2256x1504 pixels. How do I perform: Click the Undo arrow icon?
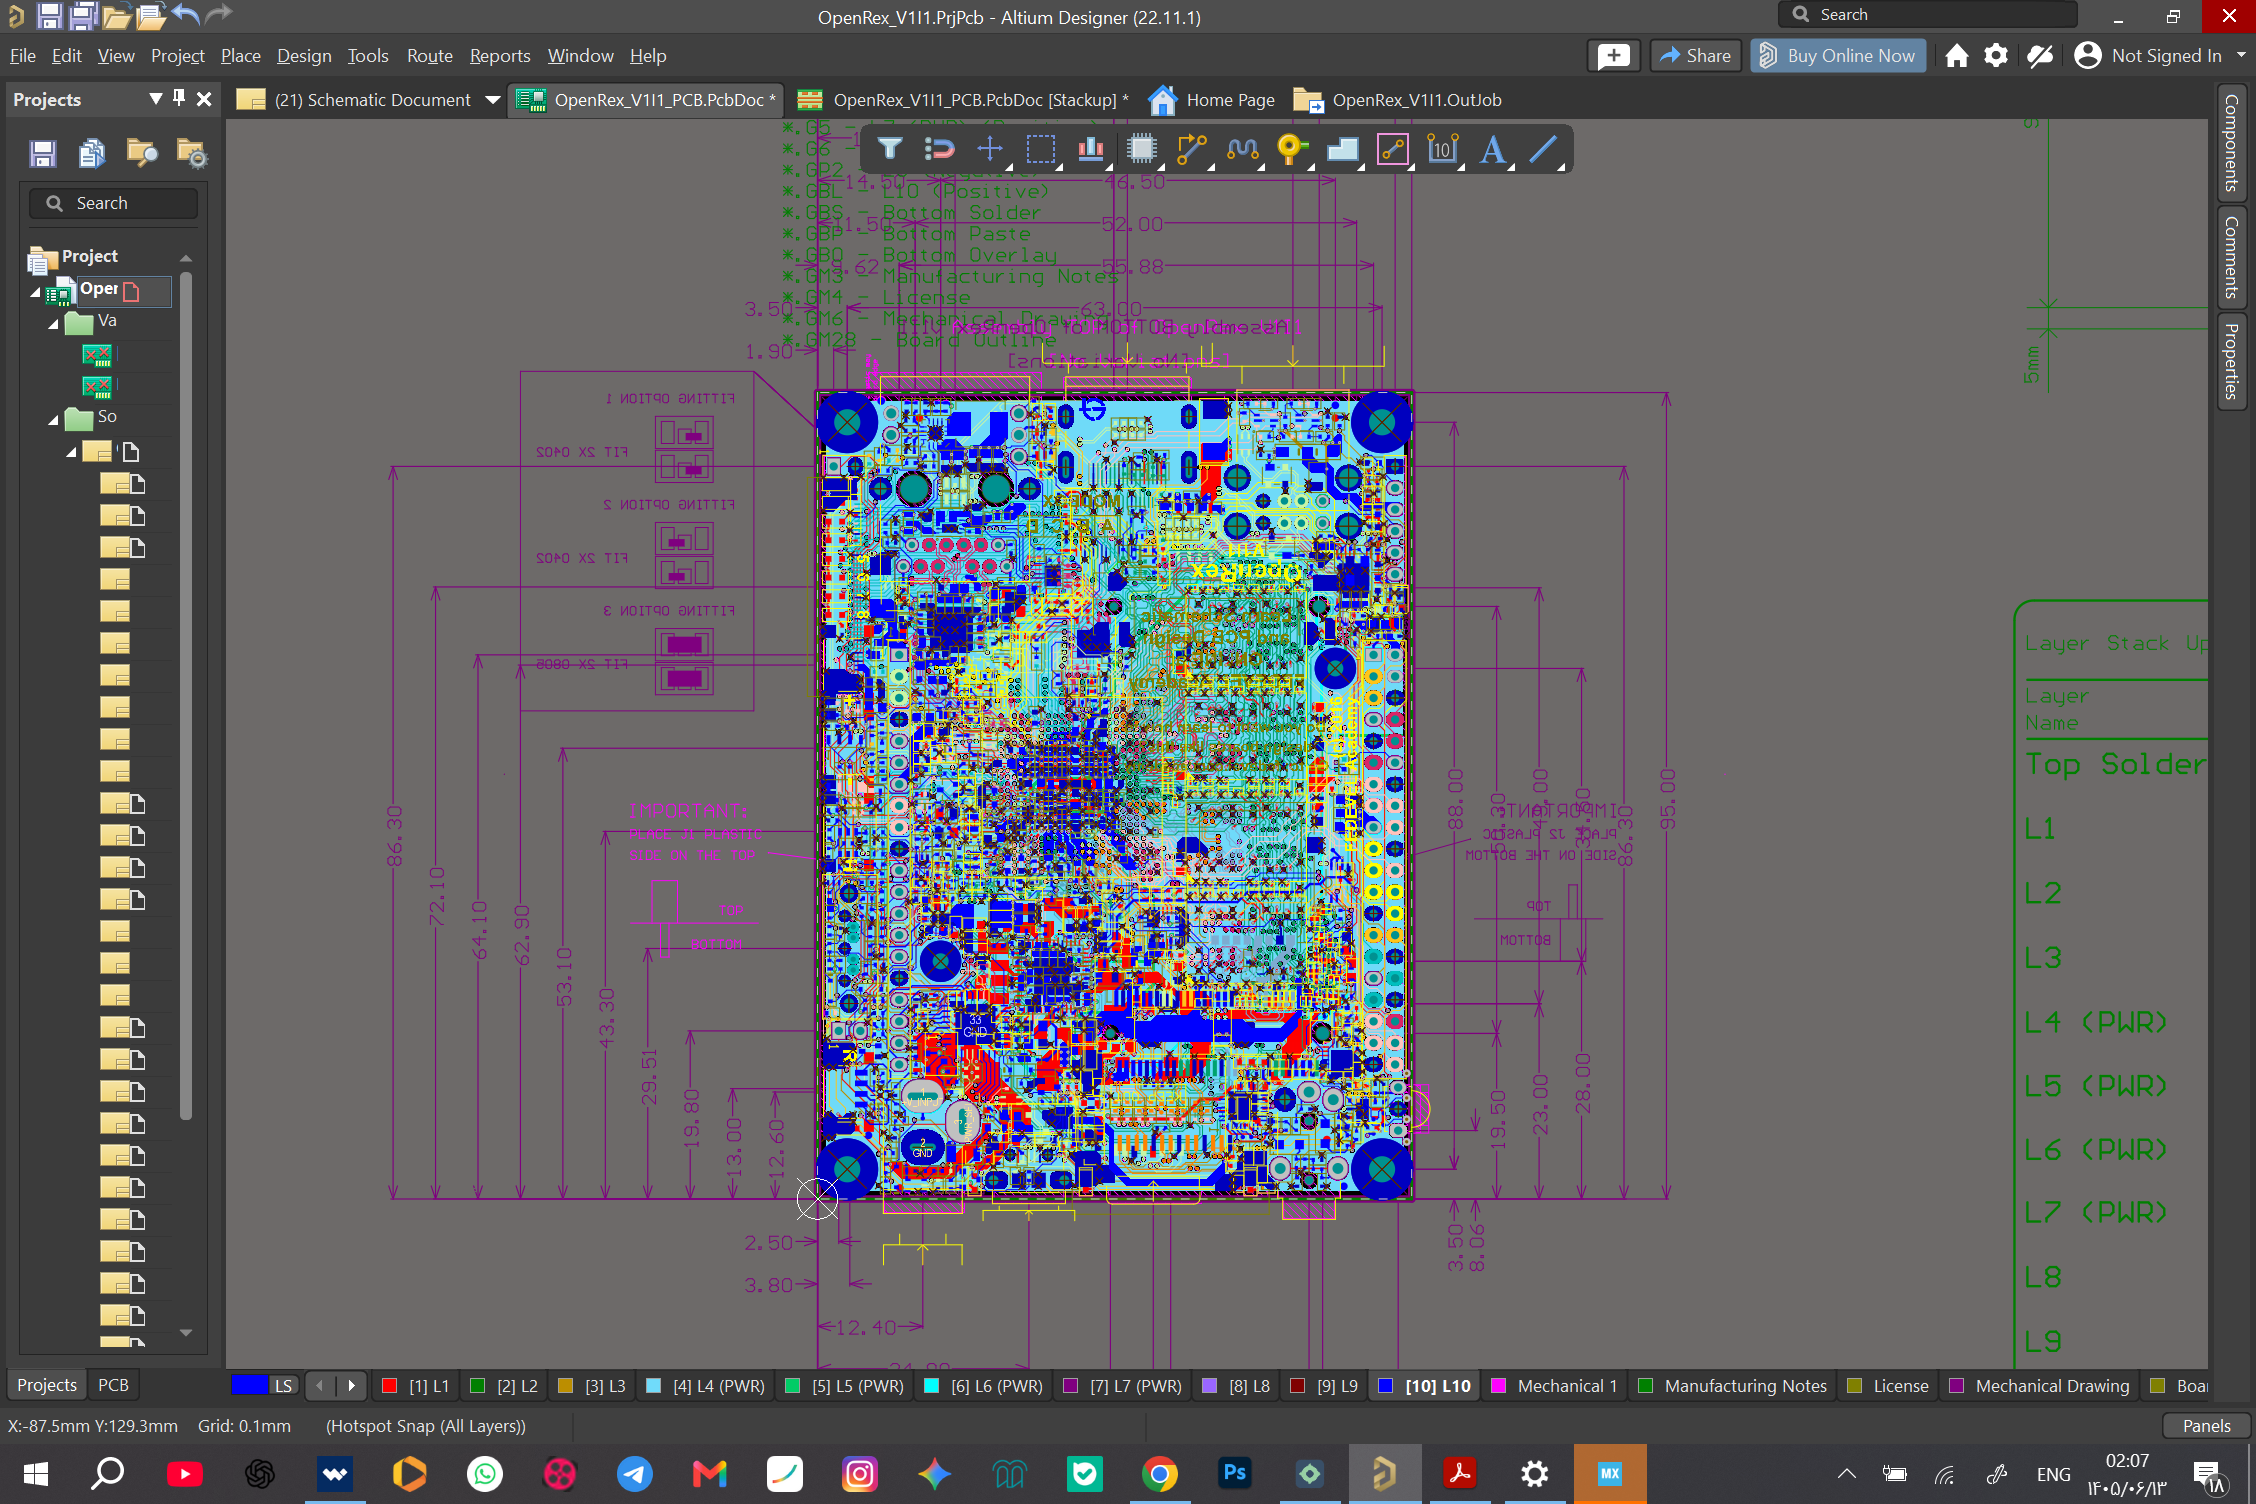(x=186, y=14)
